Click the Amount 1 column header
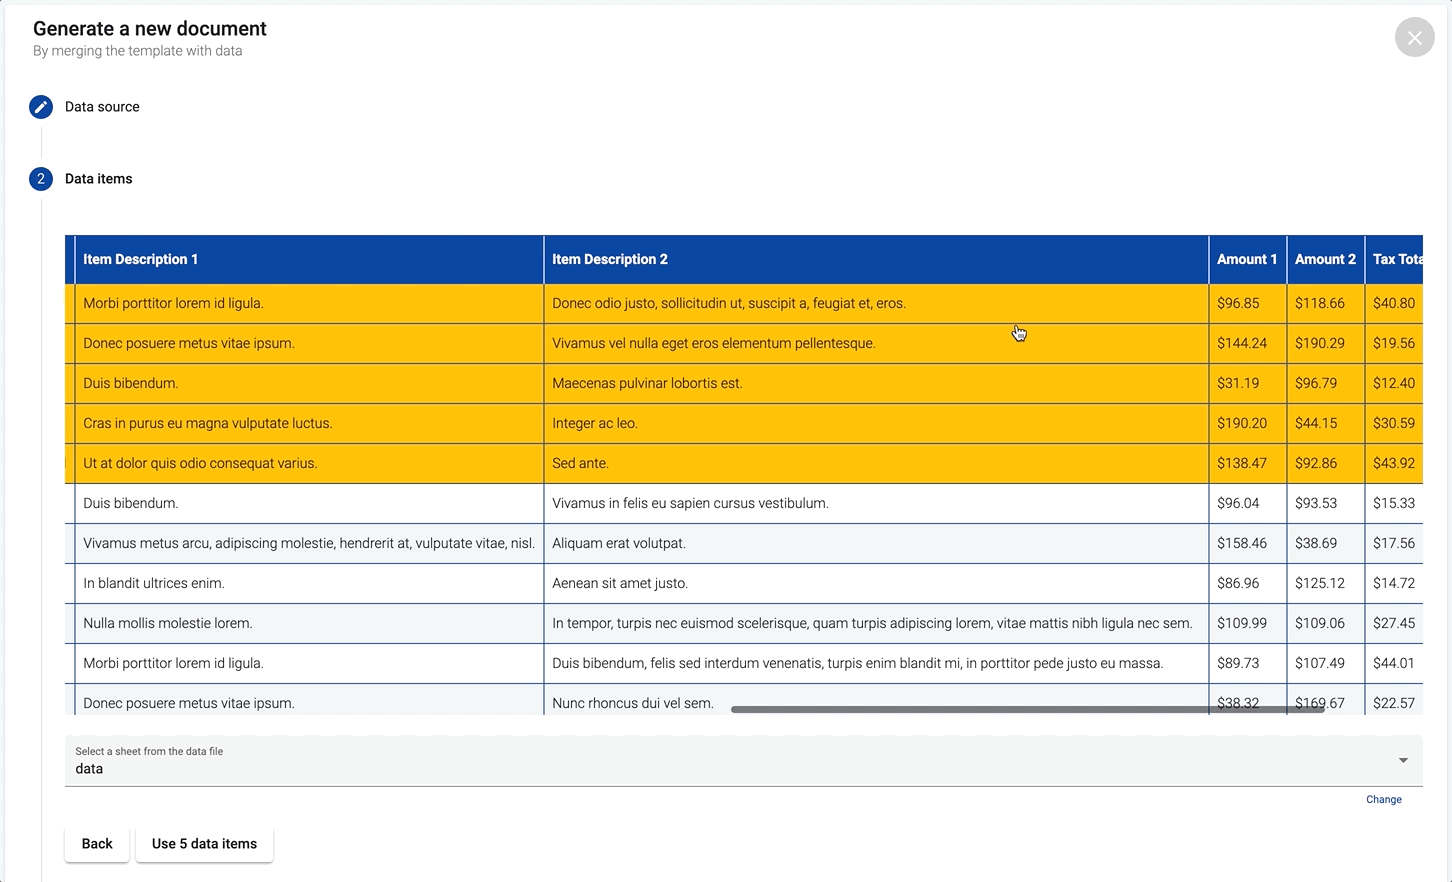Viewport: 1452px width, 882px height. pyautogui.click(x=1247, y=260)
